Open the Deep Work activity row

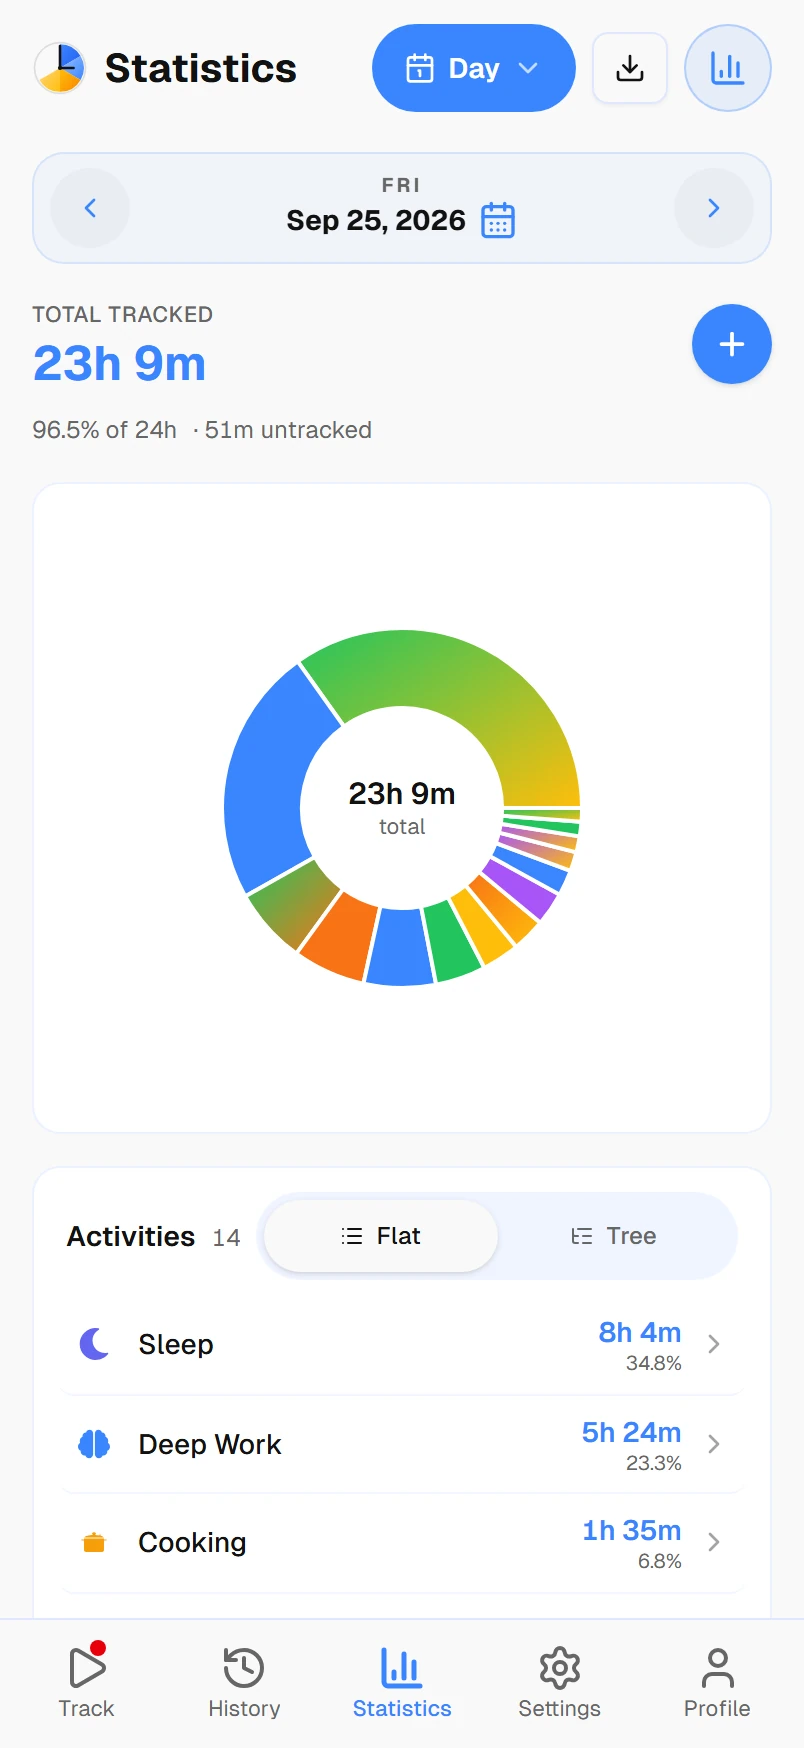(402, 1445)
